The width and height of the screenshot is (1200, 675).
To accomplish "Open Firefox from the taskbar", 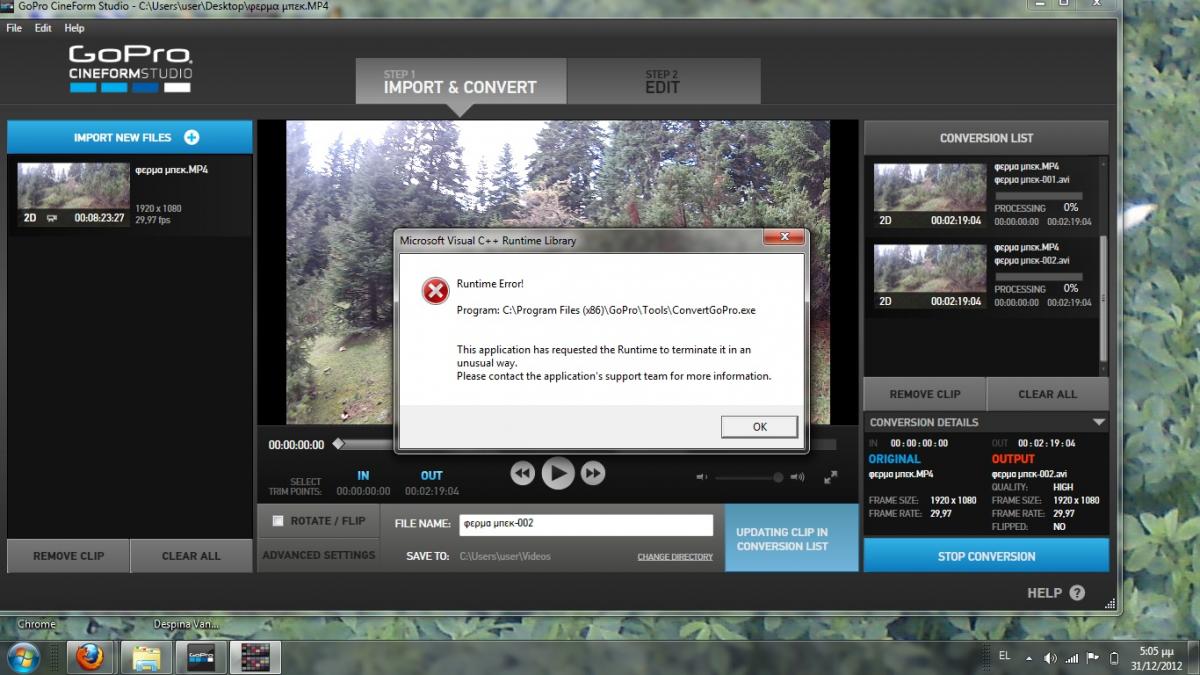I will pos(90,657).
